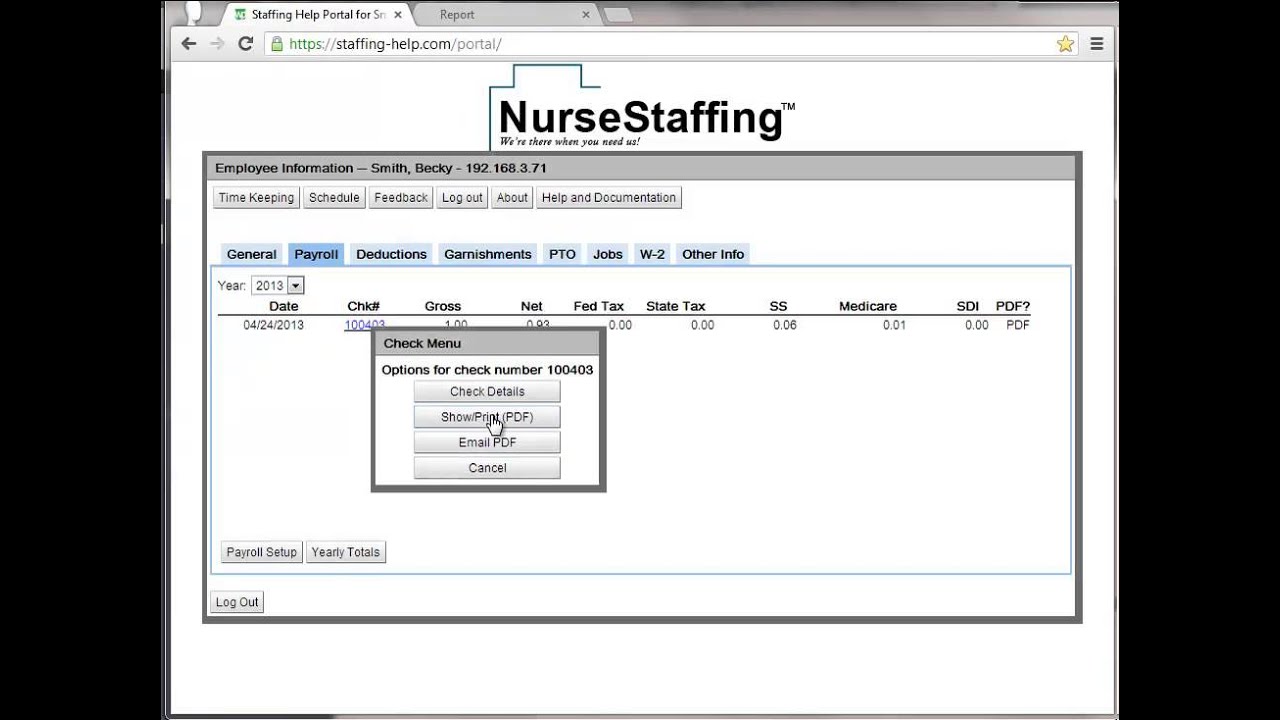The width and height of the screenshot is (1280, 720).
Task: Open the W-2 tab
Action: 652,254
